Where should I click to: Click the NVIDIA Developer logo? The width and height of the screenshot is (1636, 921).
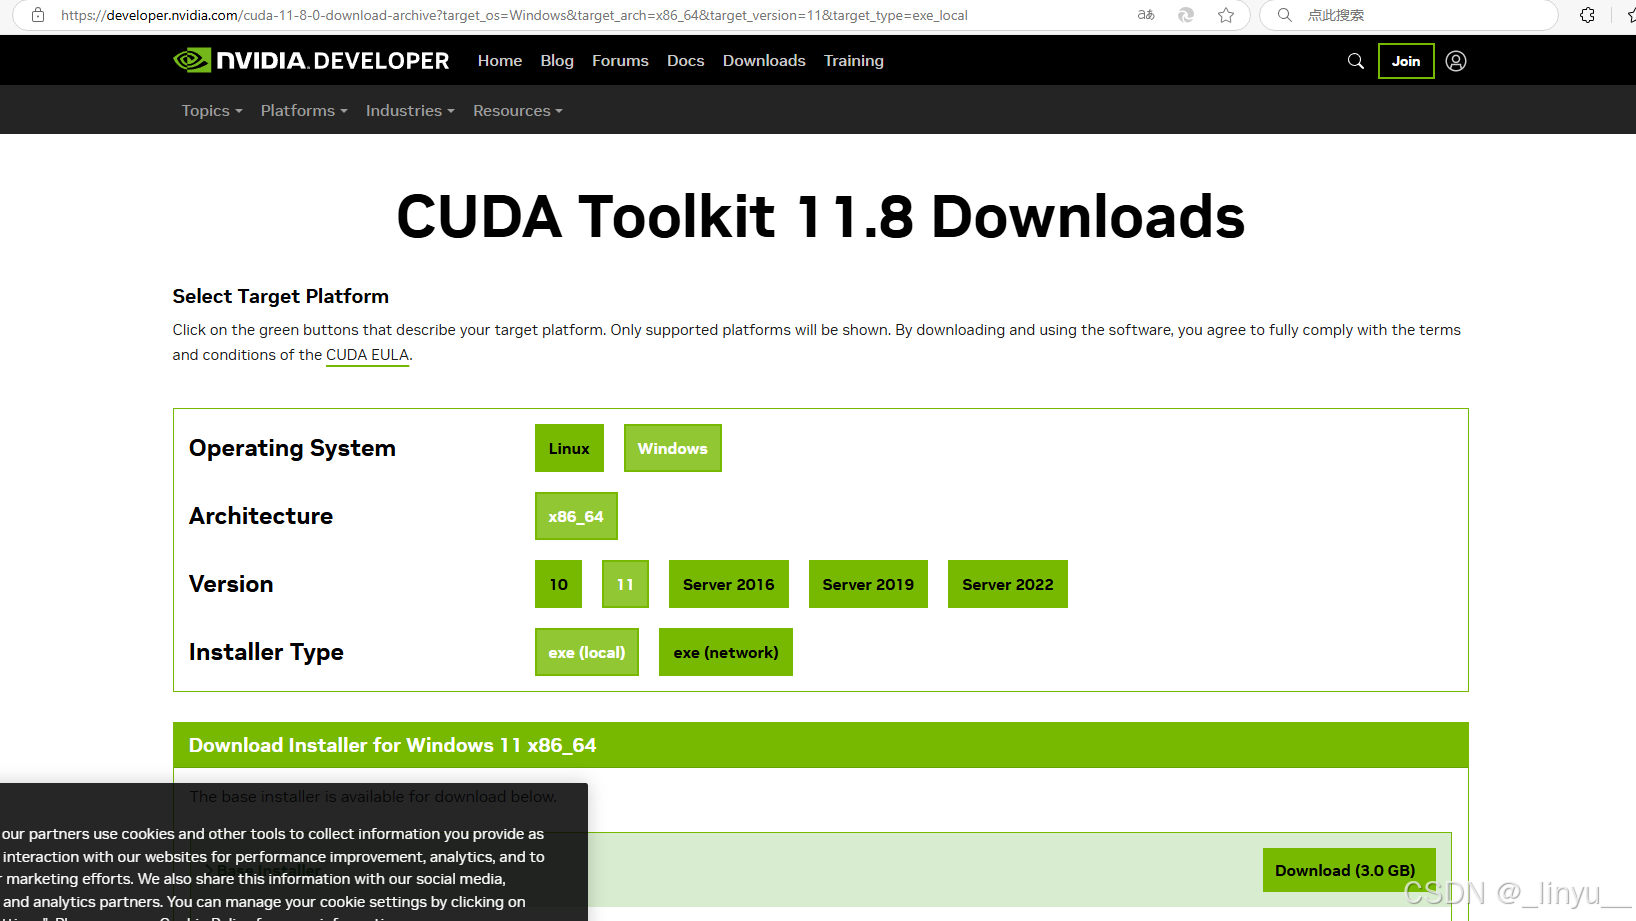[x=311, y=61]
